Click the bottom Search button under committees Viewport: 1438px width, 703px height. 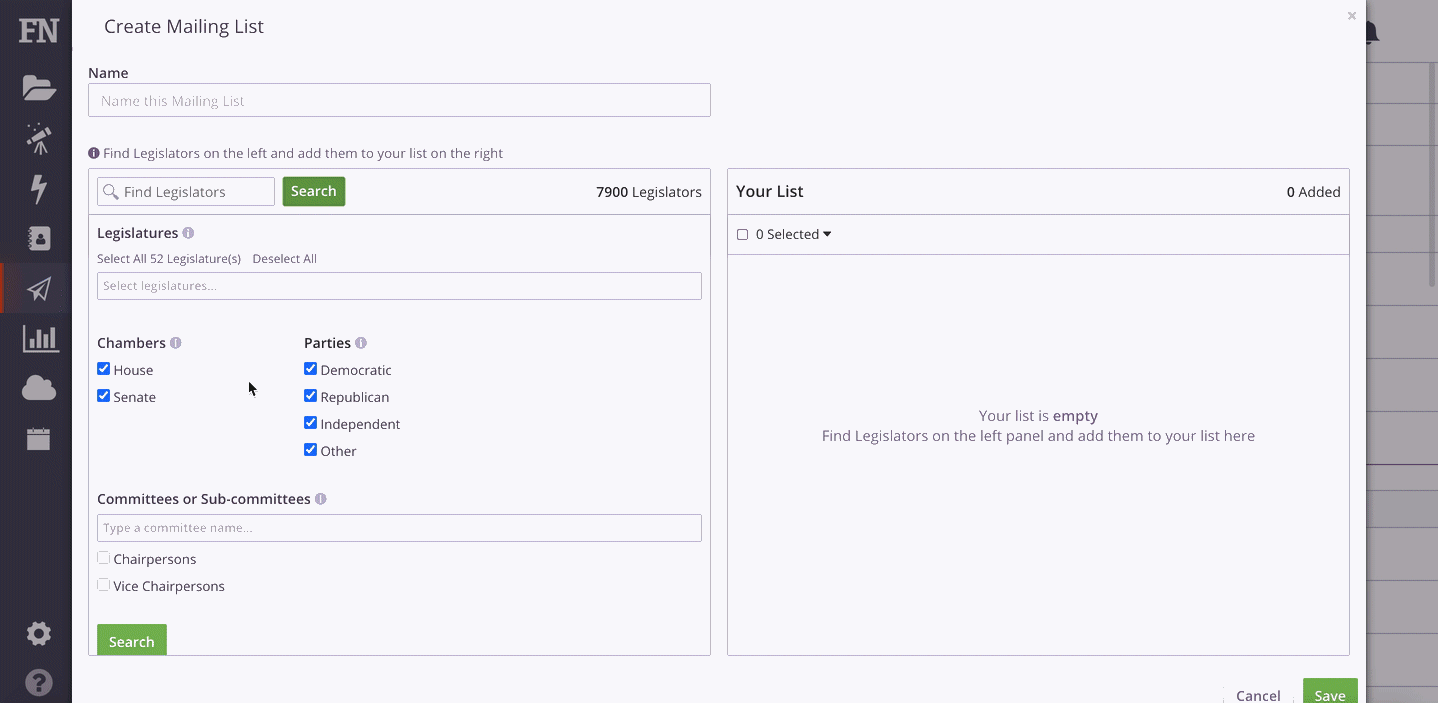tap(132, 640)
